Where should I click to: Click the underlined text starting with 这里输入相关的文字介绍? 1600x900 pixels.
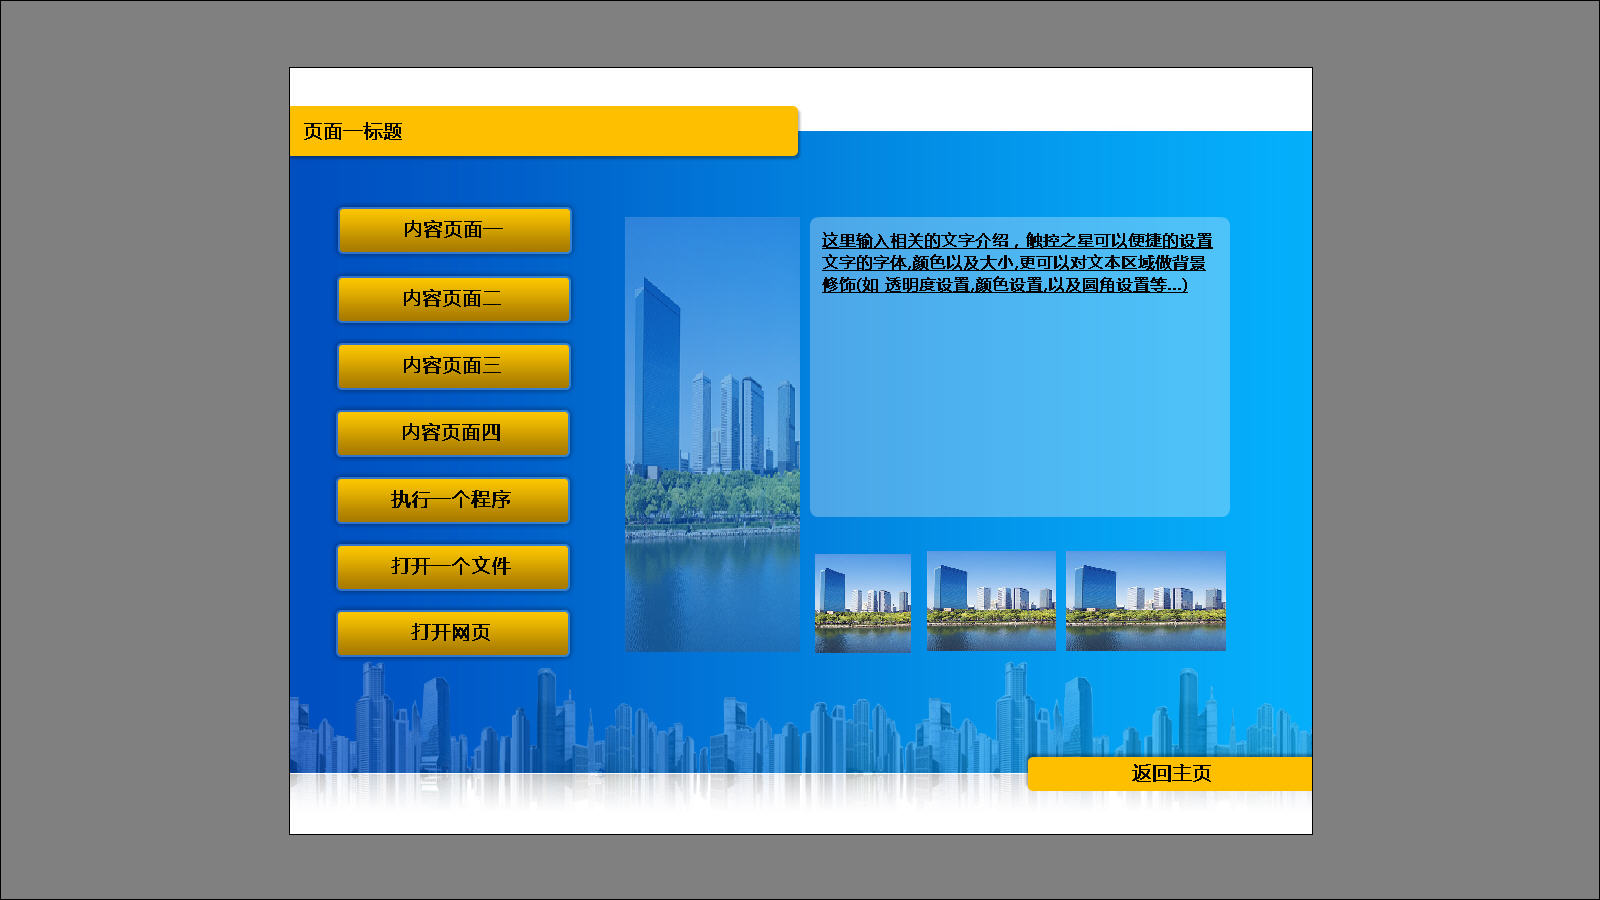point(1016,241)
